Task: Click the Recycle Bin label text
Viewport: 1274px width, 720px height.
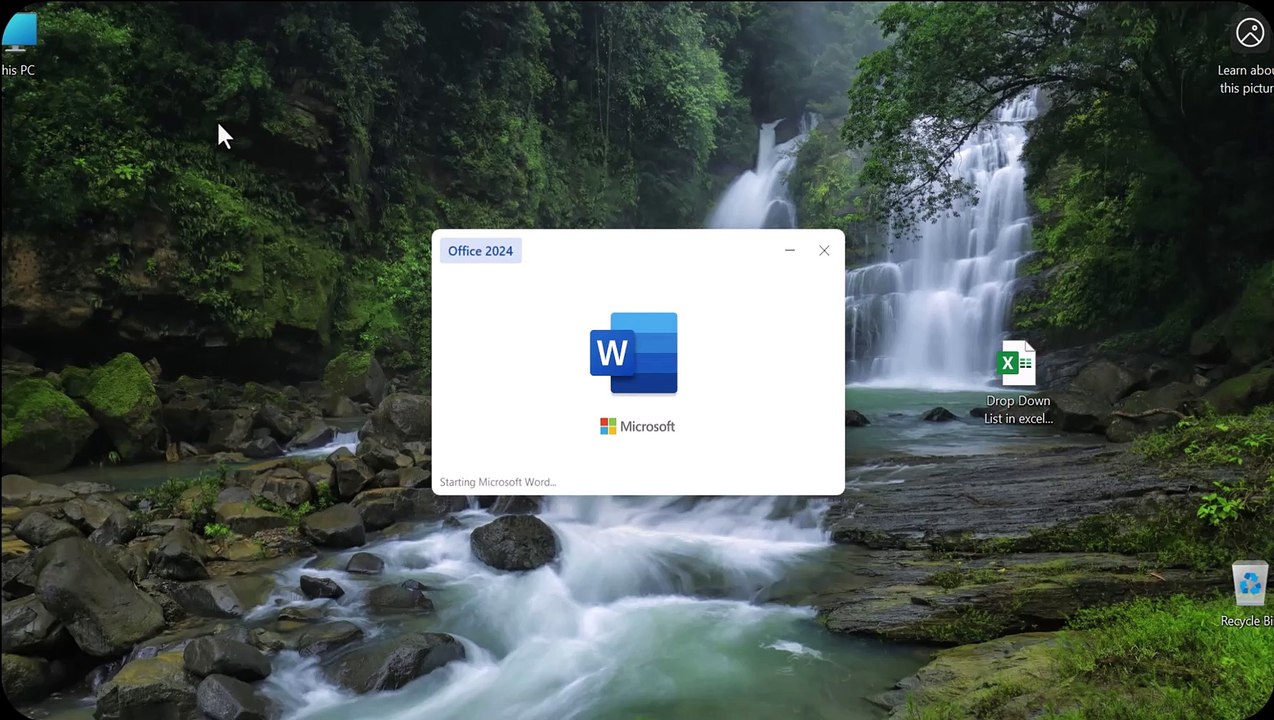Action: click(1246, 621)
